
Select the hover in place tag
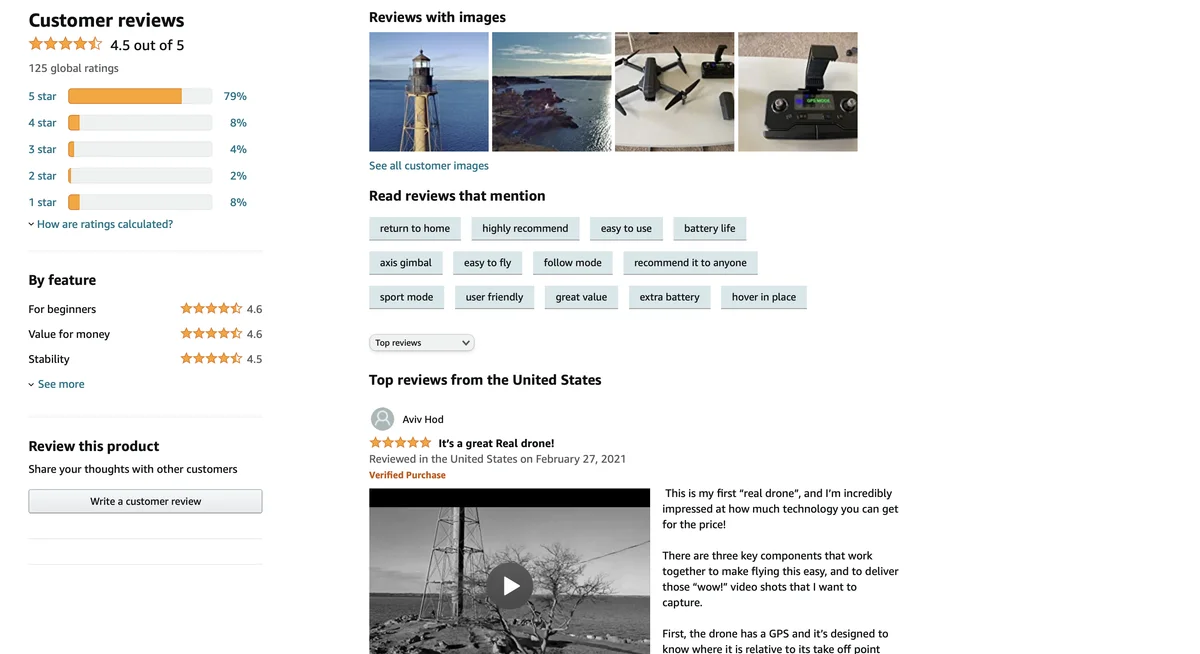(764, 297)
